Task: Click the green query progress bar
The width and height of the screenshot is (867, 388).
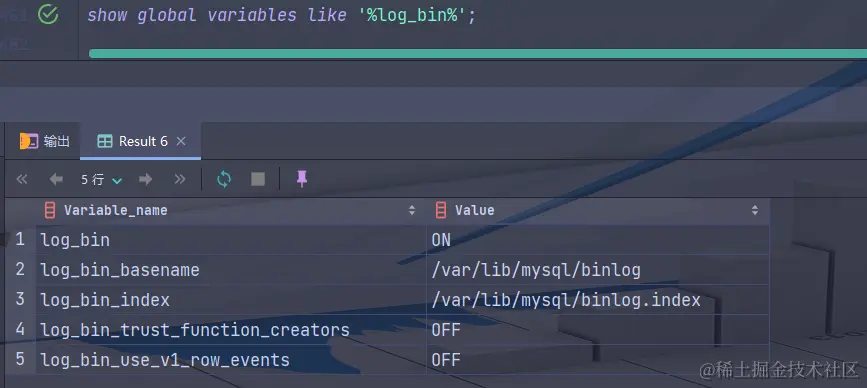Action: coord(478,54)
